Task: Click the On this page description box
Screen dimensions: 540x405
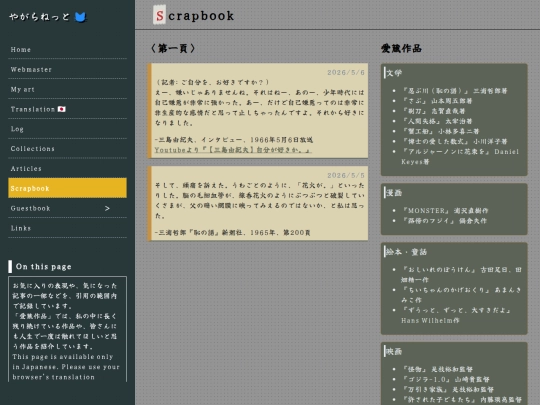Action: click(68, 329)
